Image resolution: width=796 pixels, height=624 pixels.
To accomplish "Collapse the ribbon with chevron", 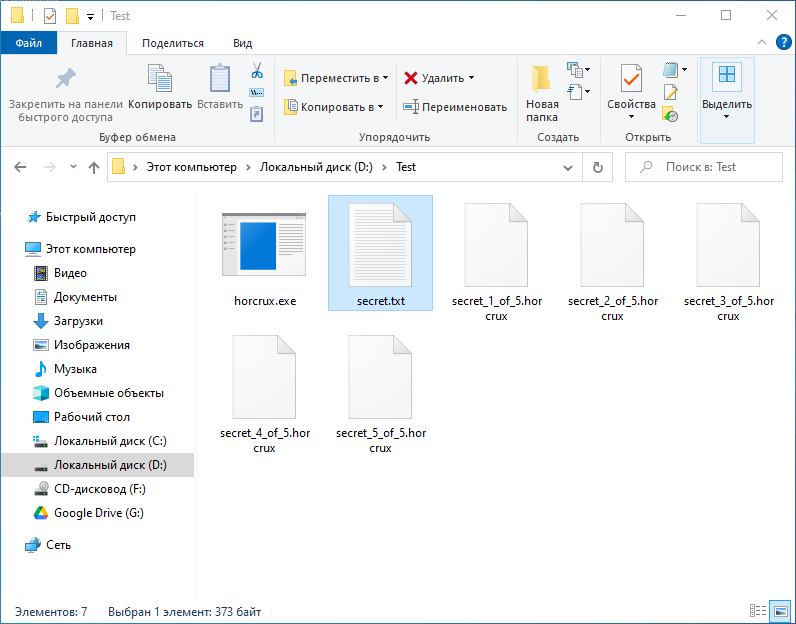I will [761, 43].
